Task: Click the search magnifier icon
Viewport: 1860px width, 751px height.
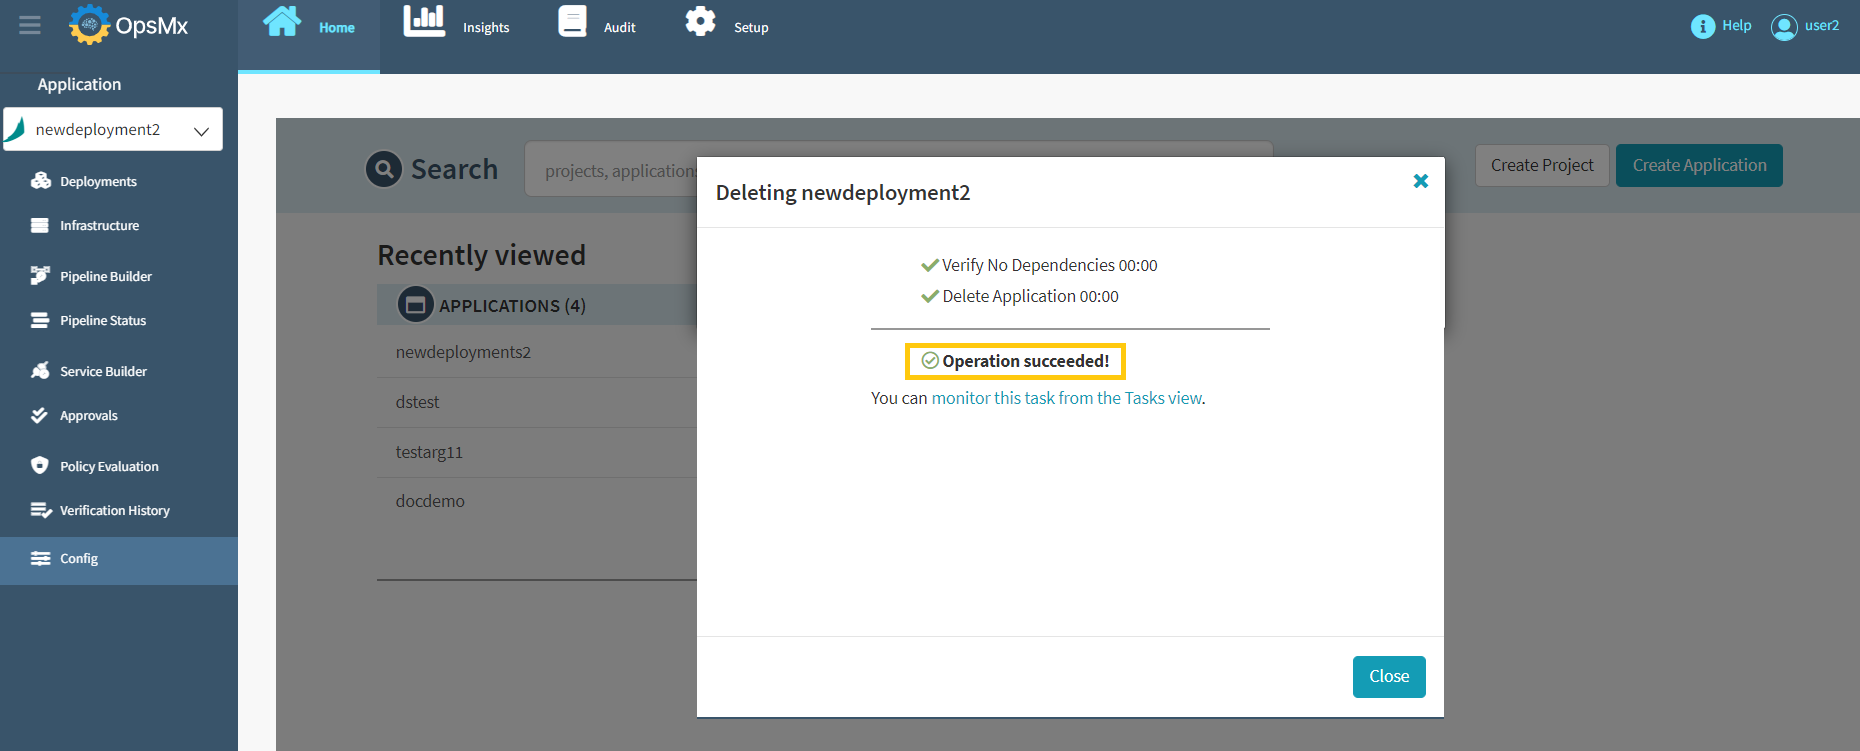Action: [384, 169]
